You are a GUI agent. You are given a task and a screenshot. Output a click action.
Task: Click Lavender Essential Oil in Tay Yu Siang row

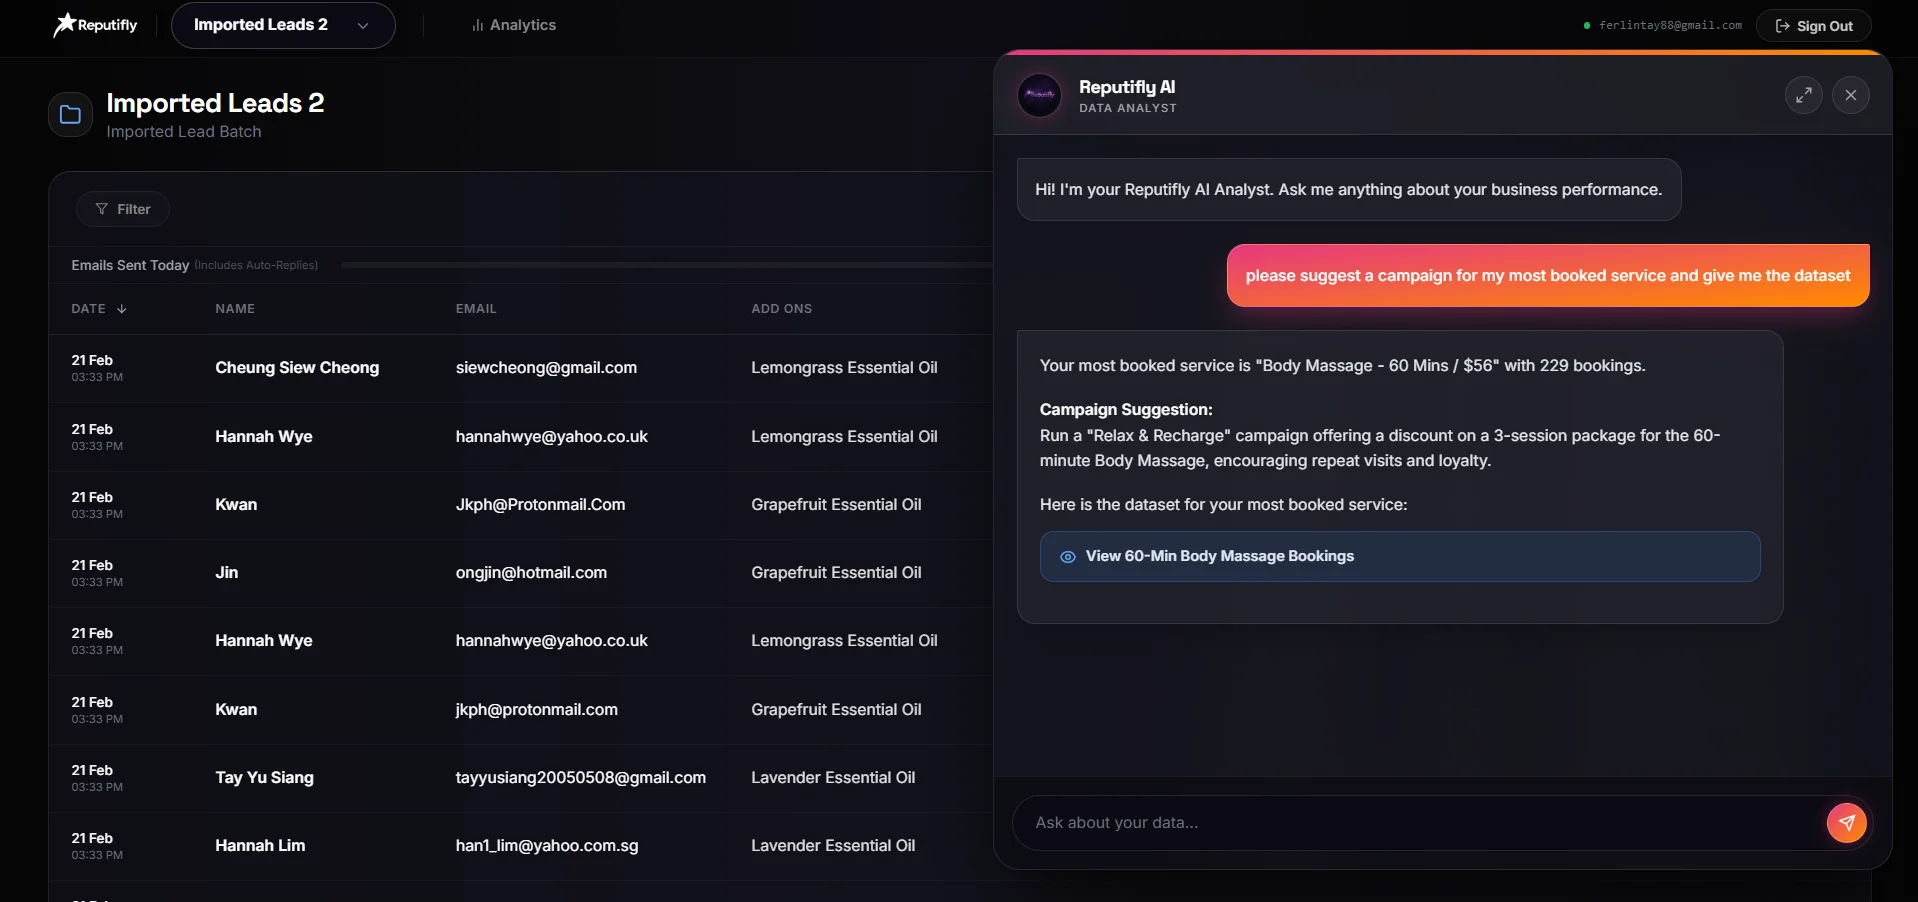[x=833, y=778]
